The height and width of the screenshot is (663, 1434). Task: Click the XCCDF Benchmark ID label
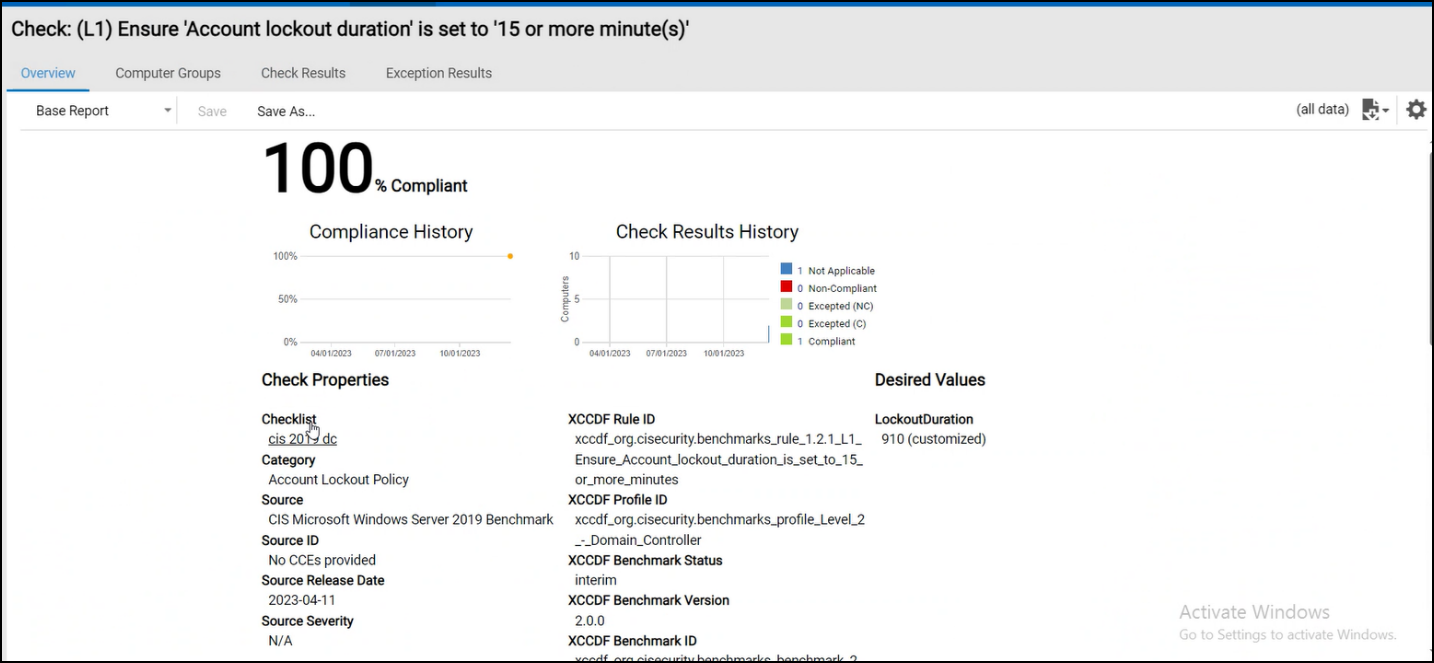(x=632, y=641)
